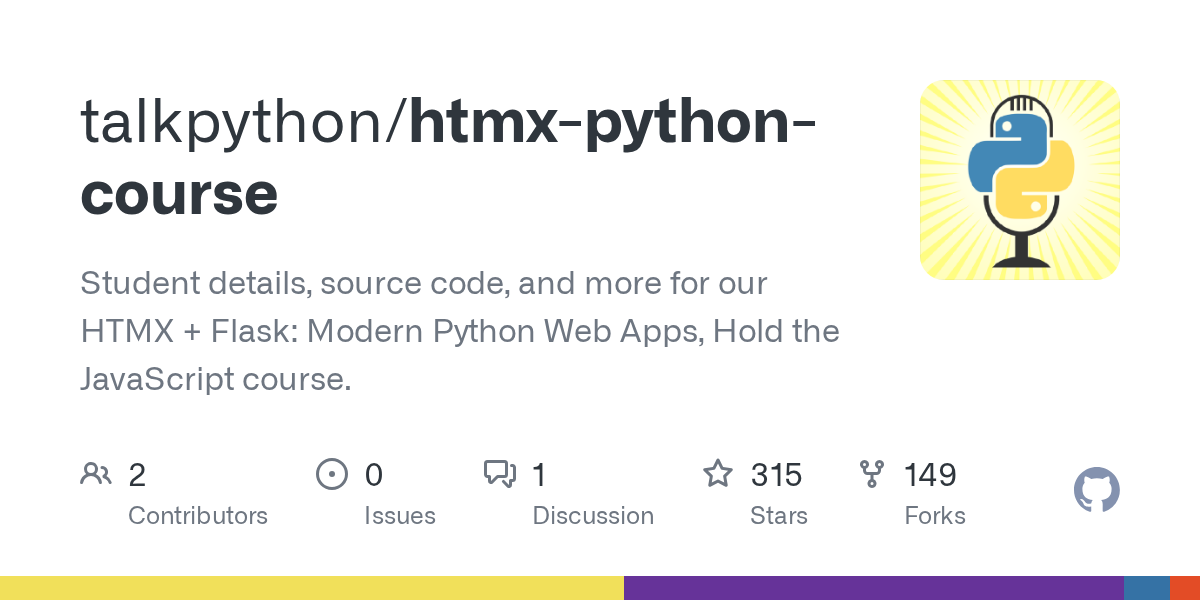Click the repository description text
1200x600 pixels.
point(460,331)
